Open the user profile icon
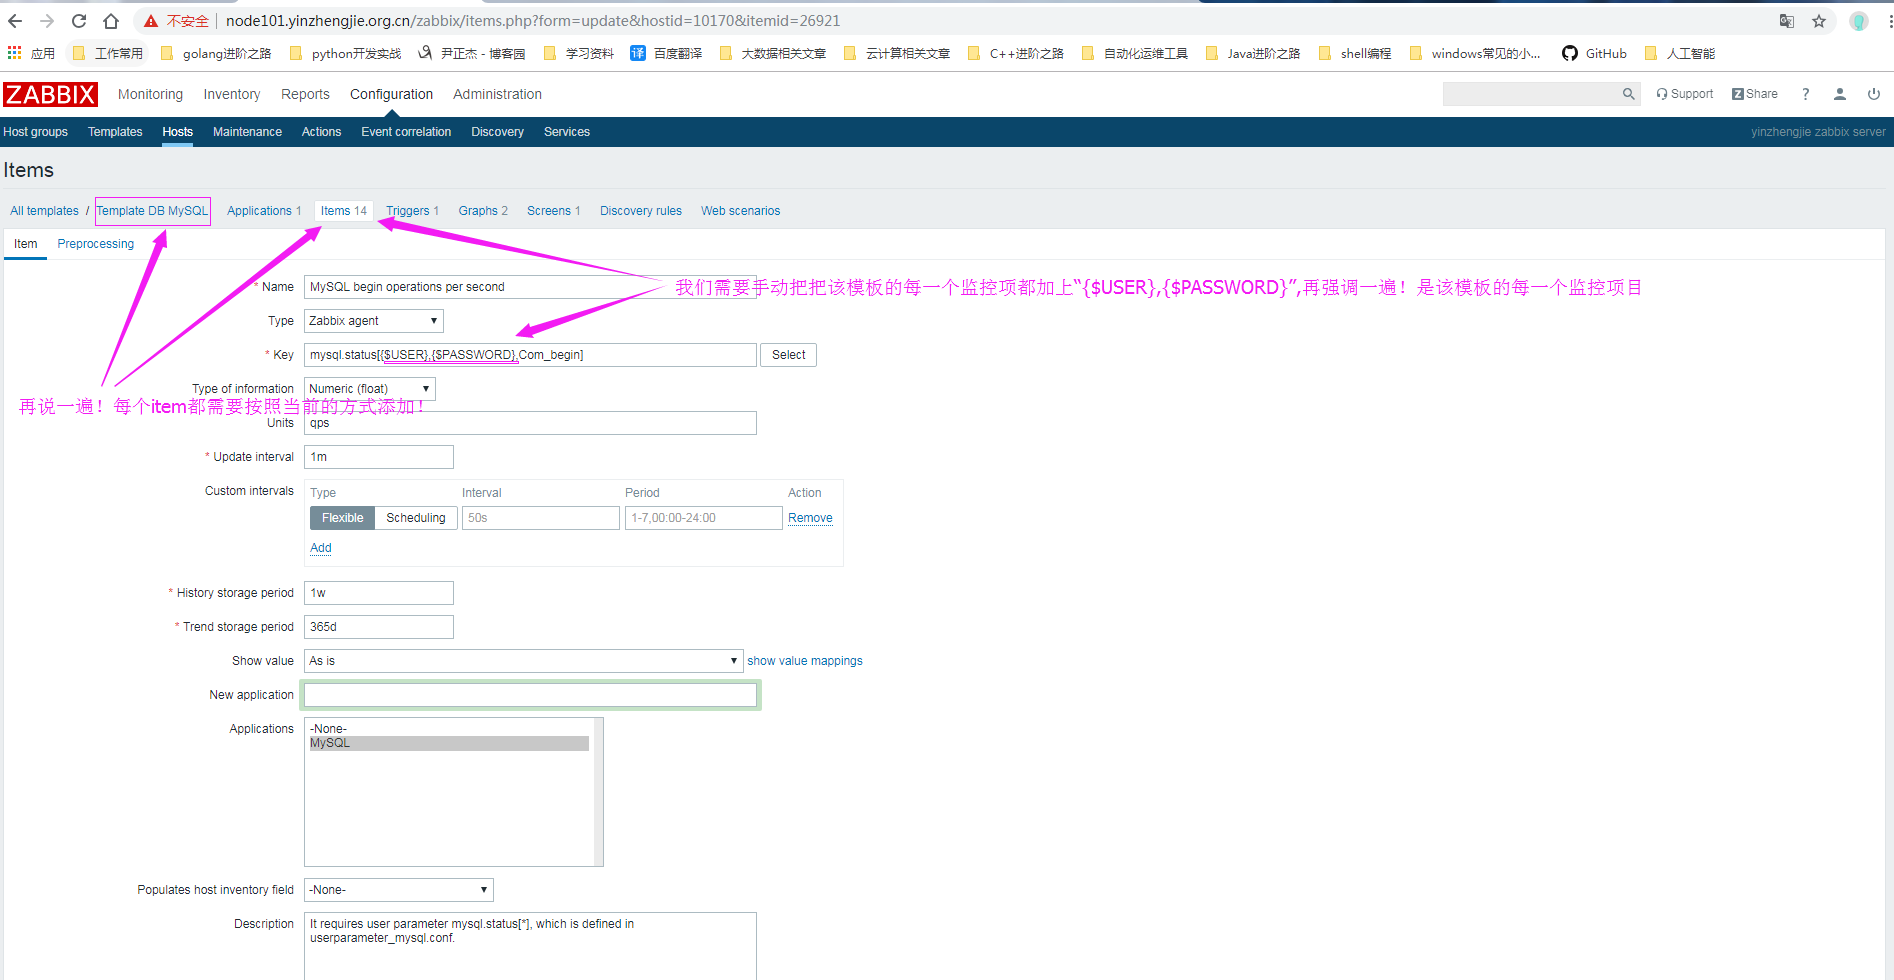This screenshot has width=1894, height=980. click(1840, 94)
